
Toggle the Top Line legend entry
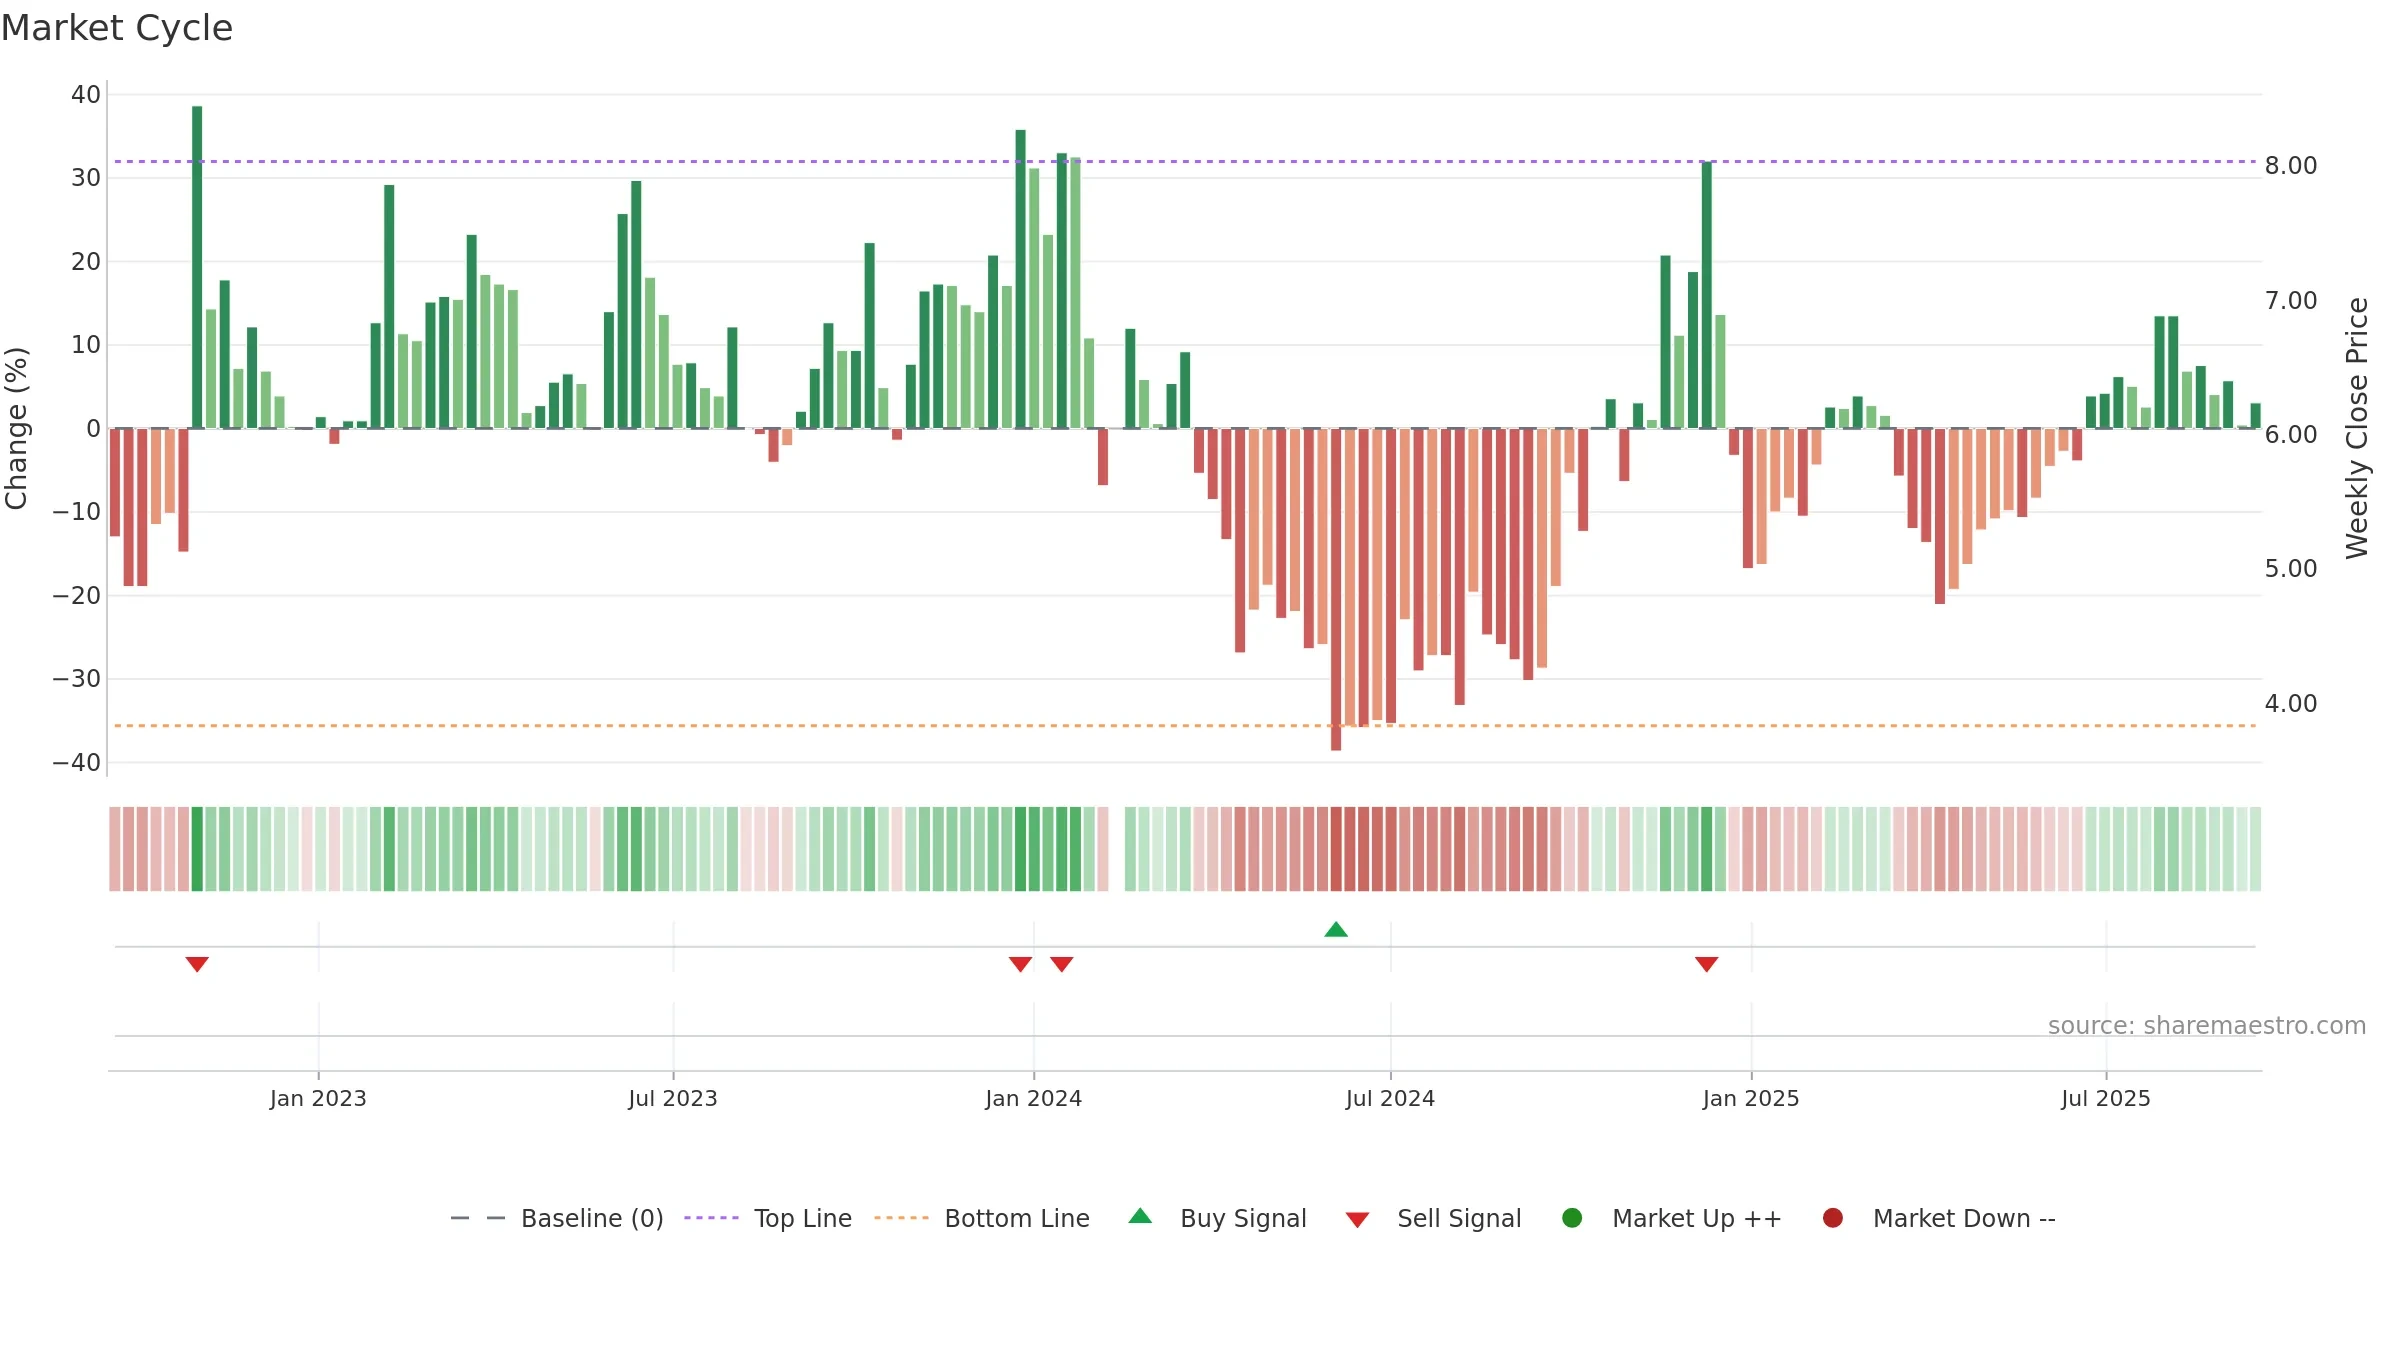coord(768,1218)
